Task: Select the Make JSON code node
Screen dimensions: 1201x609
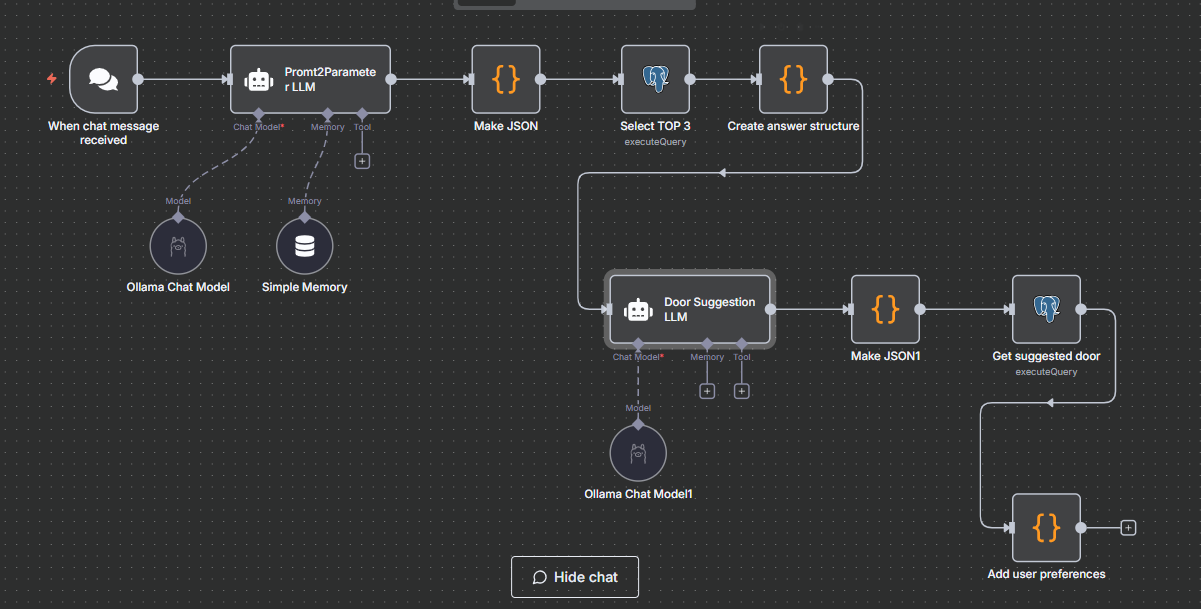Action: click(506, 79)
